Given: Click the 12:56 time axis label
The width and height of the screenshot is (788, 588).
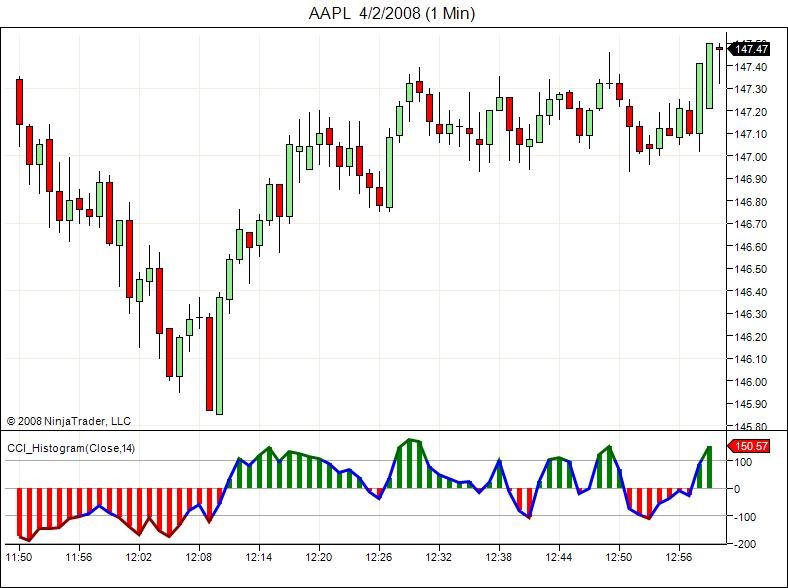Looking at the screenshot, I should pyautogui.click(x=679, y=557).
